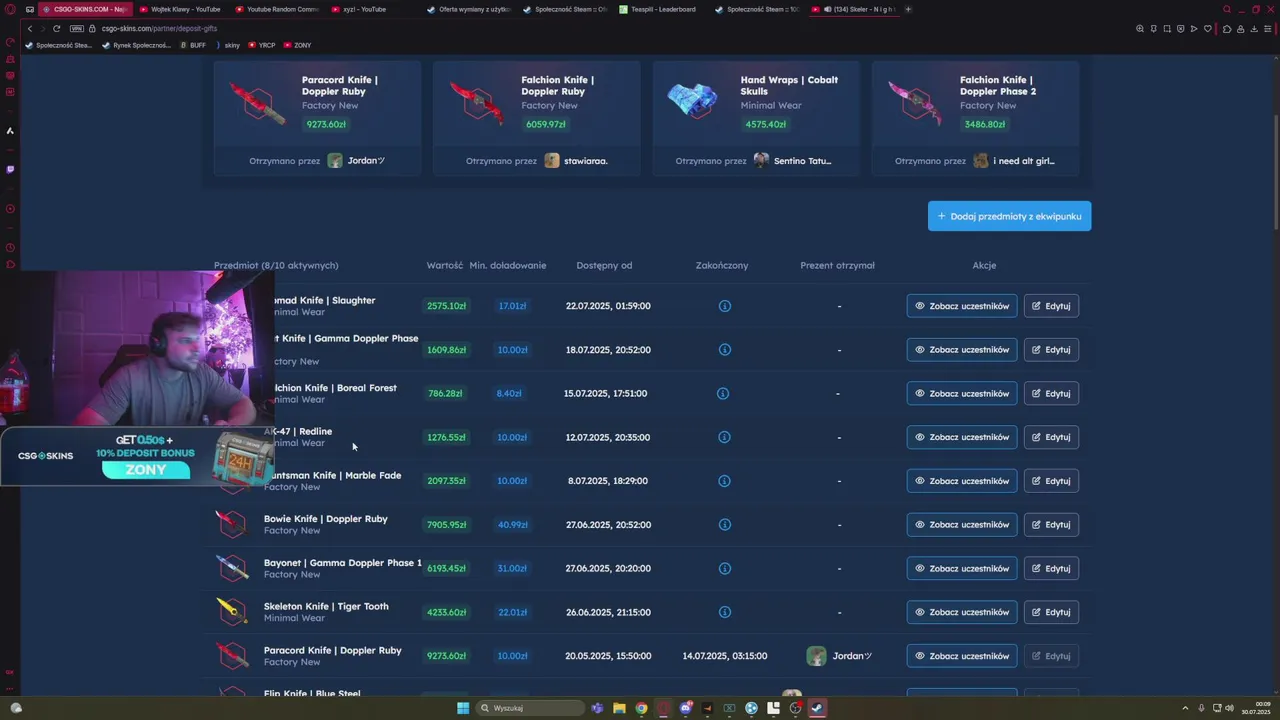Open info icon in Bowie Knife Doppler Ruby row
Viewport: 1280px width, 720px height.
pyautogui.click(x=725, y=525)
